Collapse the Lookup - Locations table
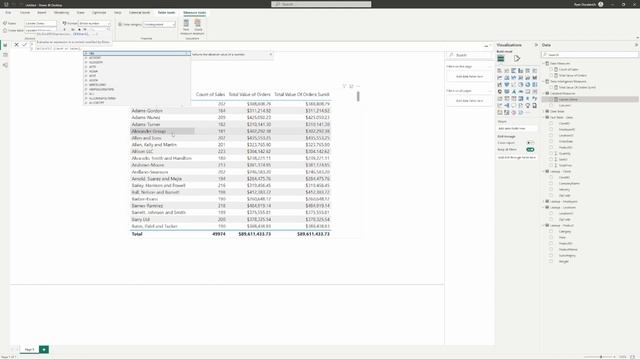Screen dimensions: 640x360 click(544, 207)
